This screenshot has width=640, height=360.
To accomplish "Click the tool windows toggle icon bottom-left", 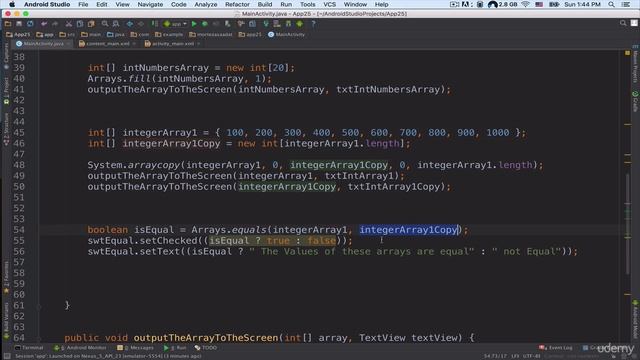I will [x=7, y=356].
